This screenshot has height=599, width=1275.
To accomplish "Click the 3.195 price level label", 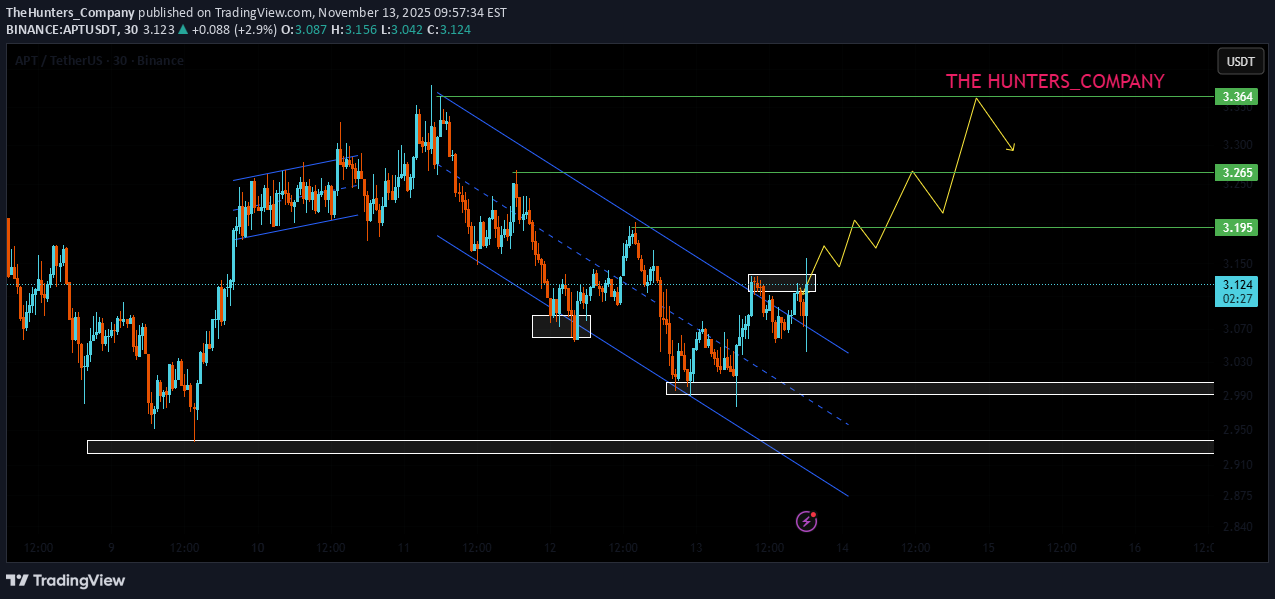I will [1233, 228].
